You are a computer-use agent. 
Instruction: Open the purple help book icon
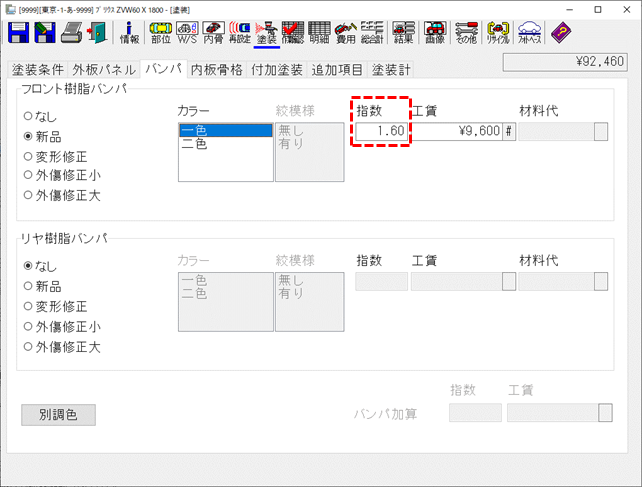pyautogui.click(x=562, y=34)
